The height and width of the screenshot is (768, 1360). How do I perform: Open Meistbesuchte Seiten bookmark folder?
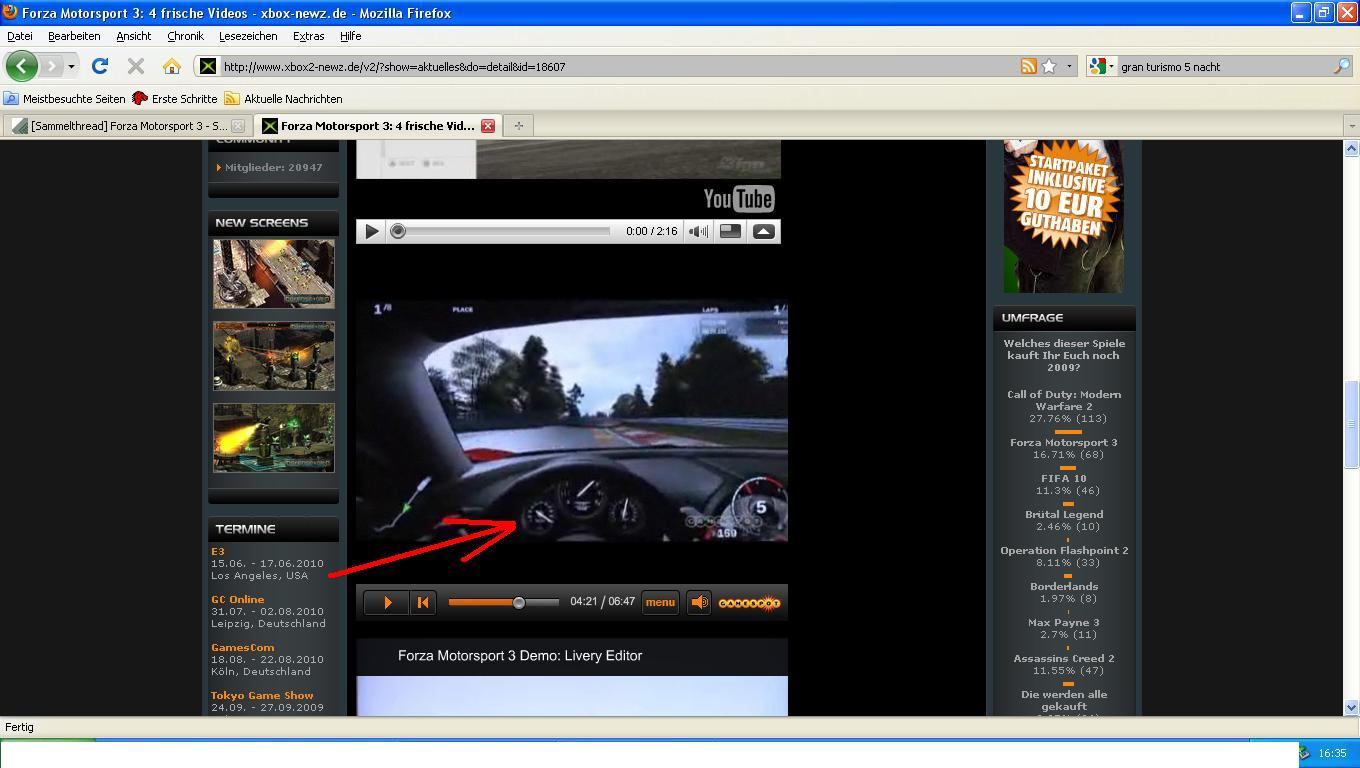point(65,99)
